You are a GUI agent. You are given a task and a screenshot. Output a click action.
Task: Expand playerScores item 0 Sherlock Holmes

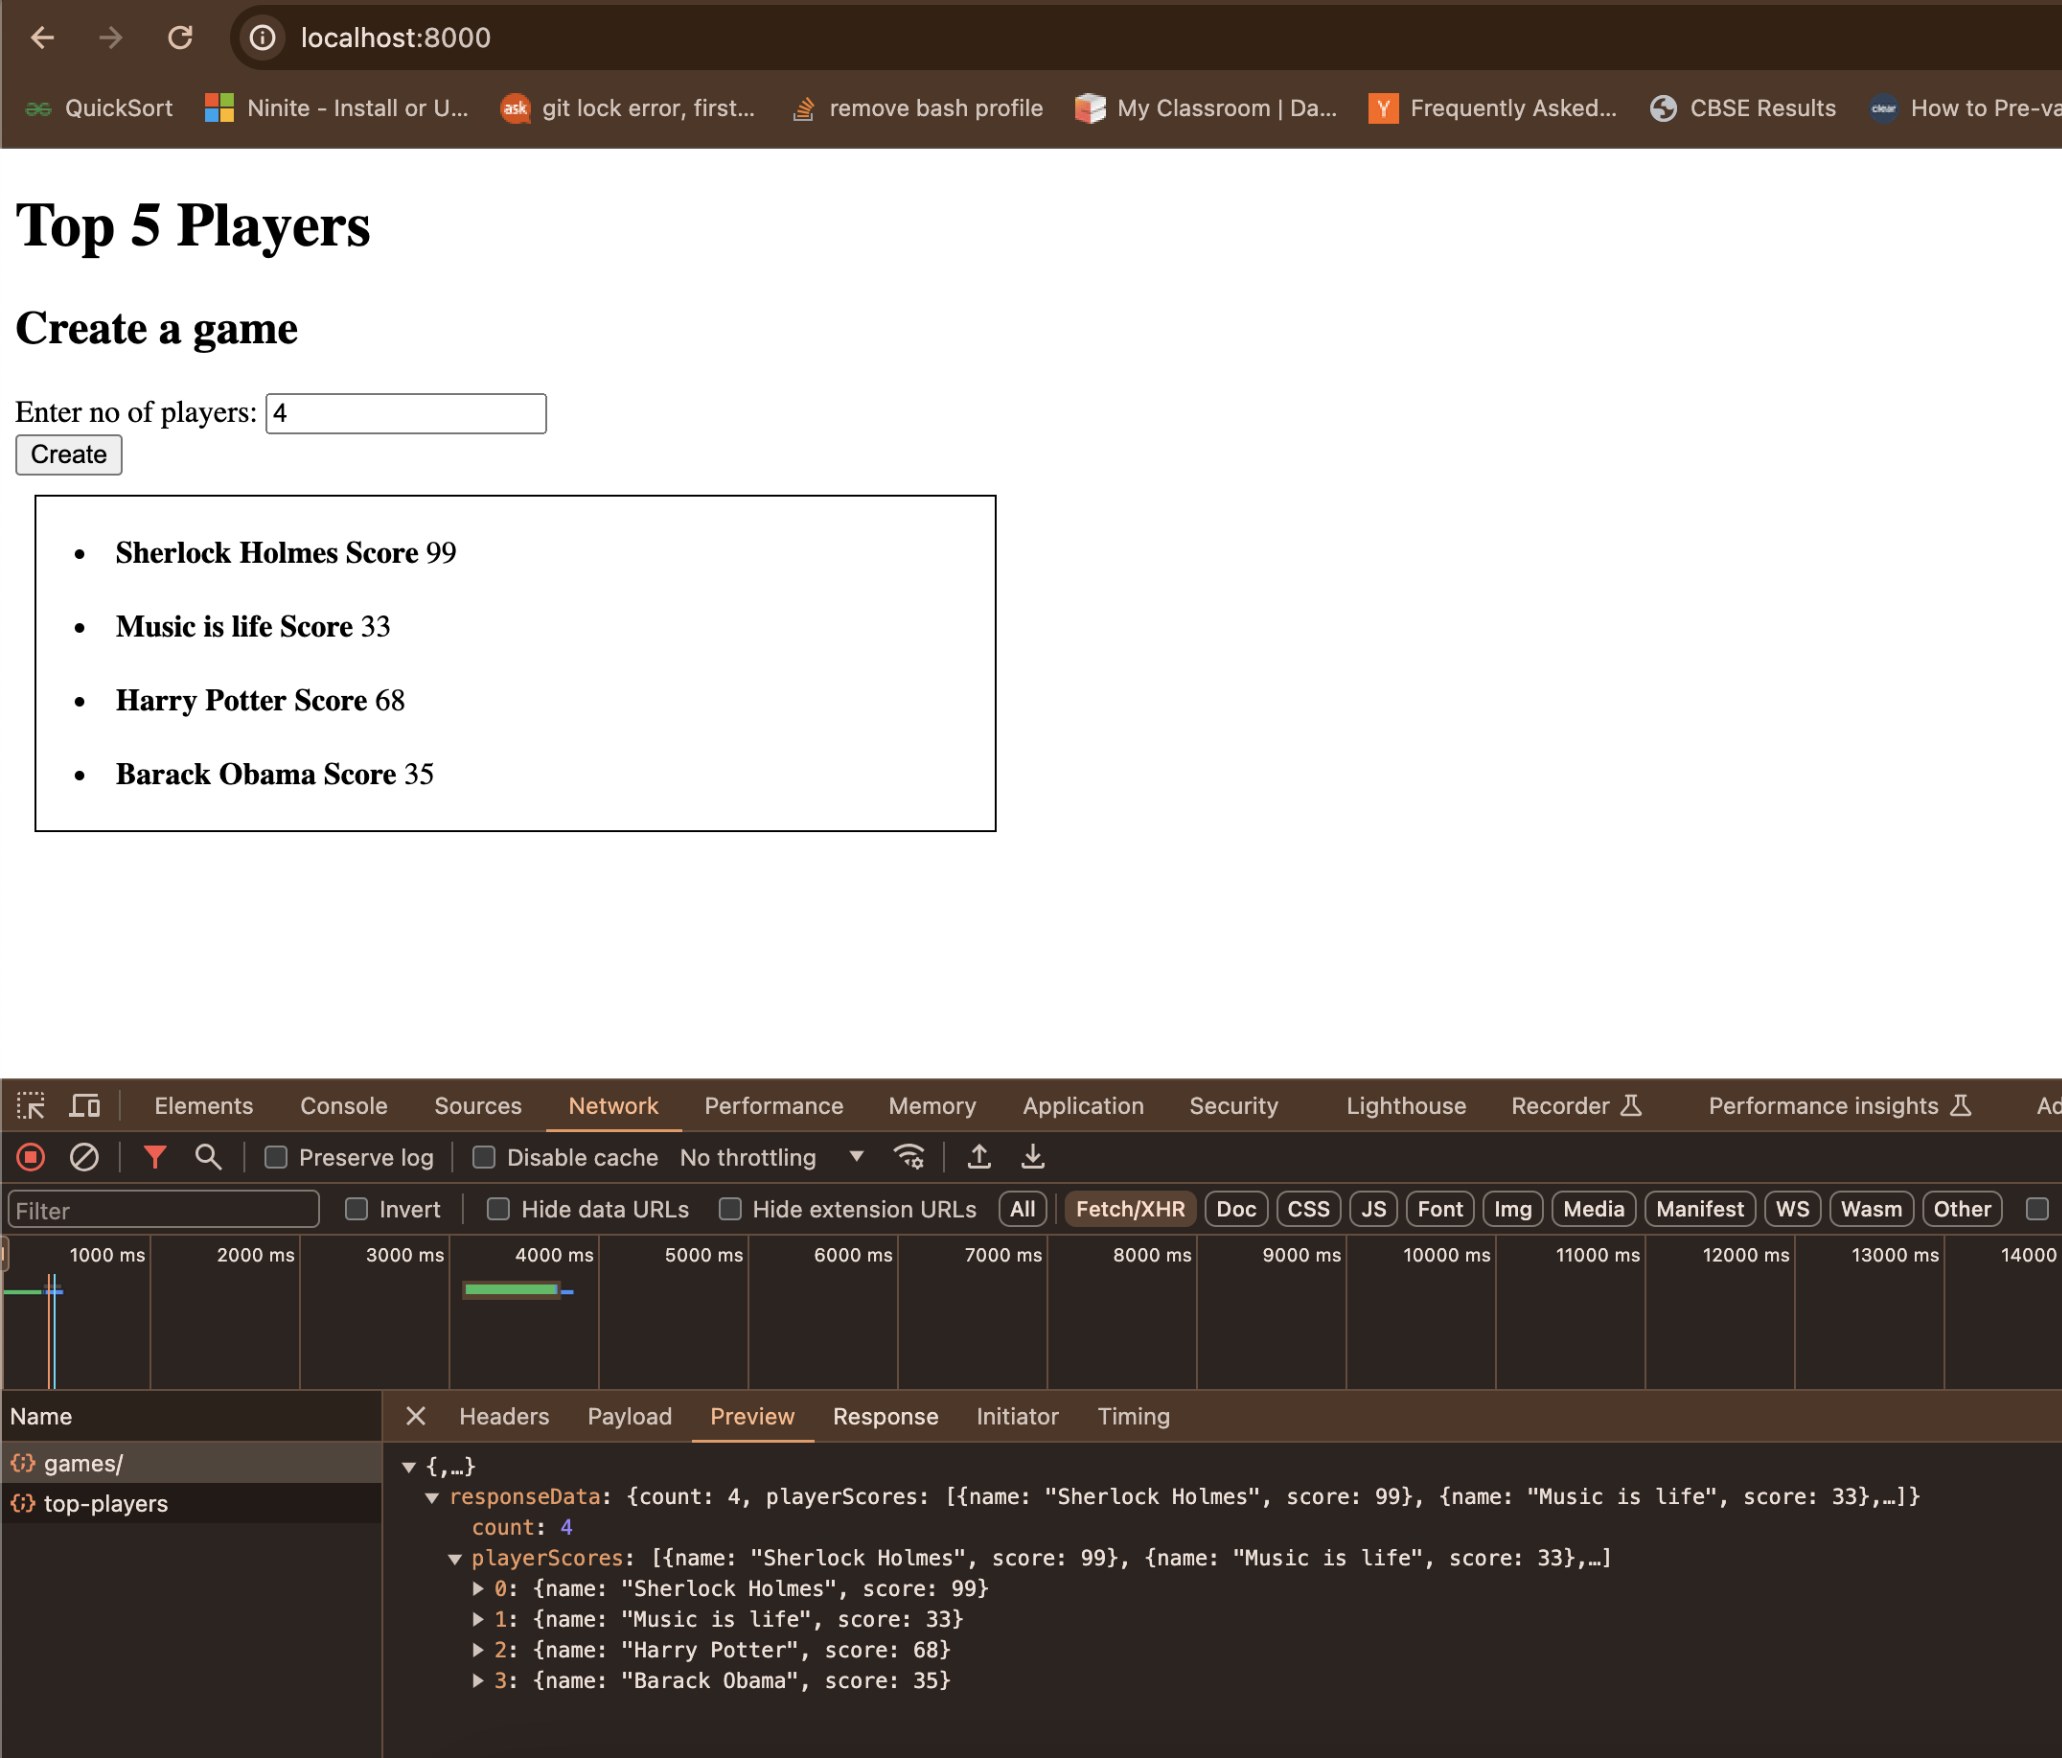[478, 1588]
